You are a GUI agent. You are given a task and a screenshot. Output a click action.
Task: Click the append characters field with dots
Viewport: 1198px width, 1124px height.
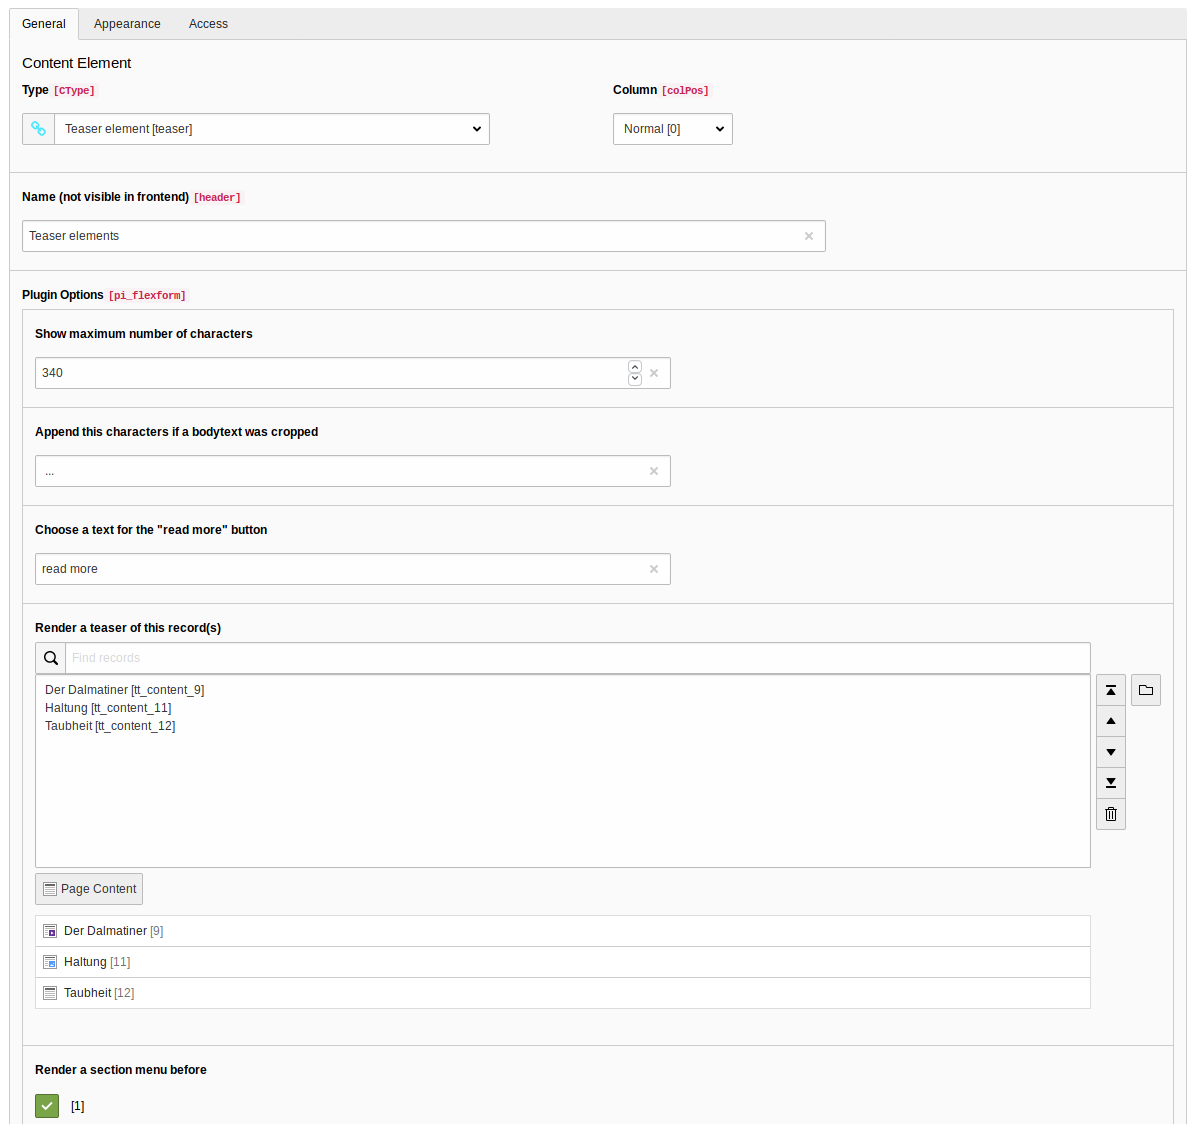[352, 471]
